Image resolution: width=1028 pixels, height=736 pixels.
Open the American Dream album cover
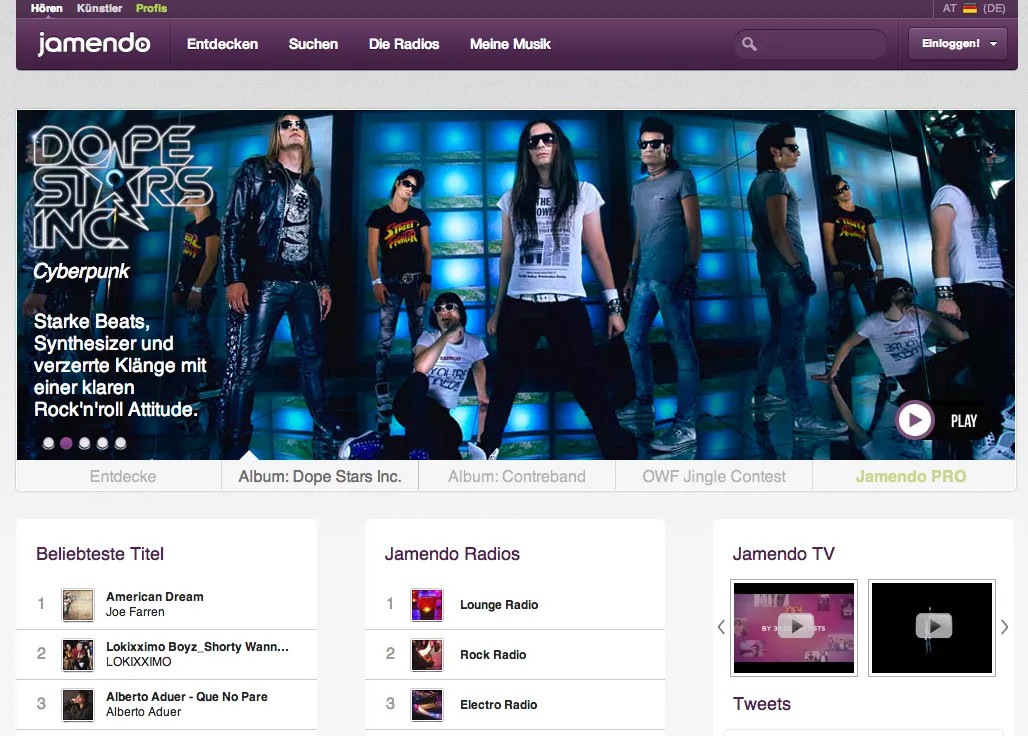point(78,604)
